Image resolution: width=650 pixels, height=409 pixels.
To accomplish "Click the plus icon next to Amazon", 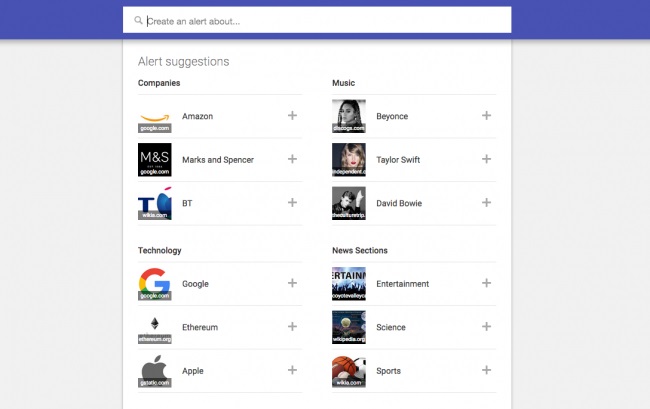I will [292, 116].
